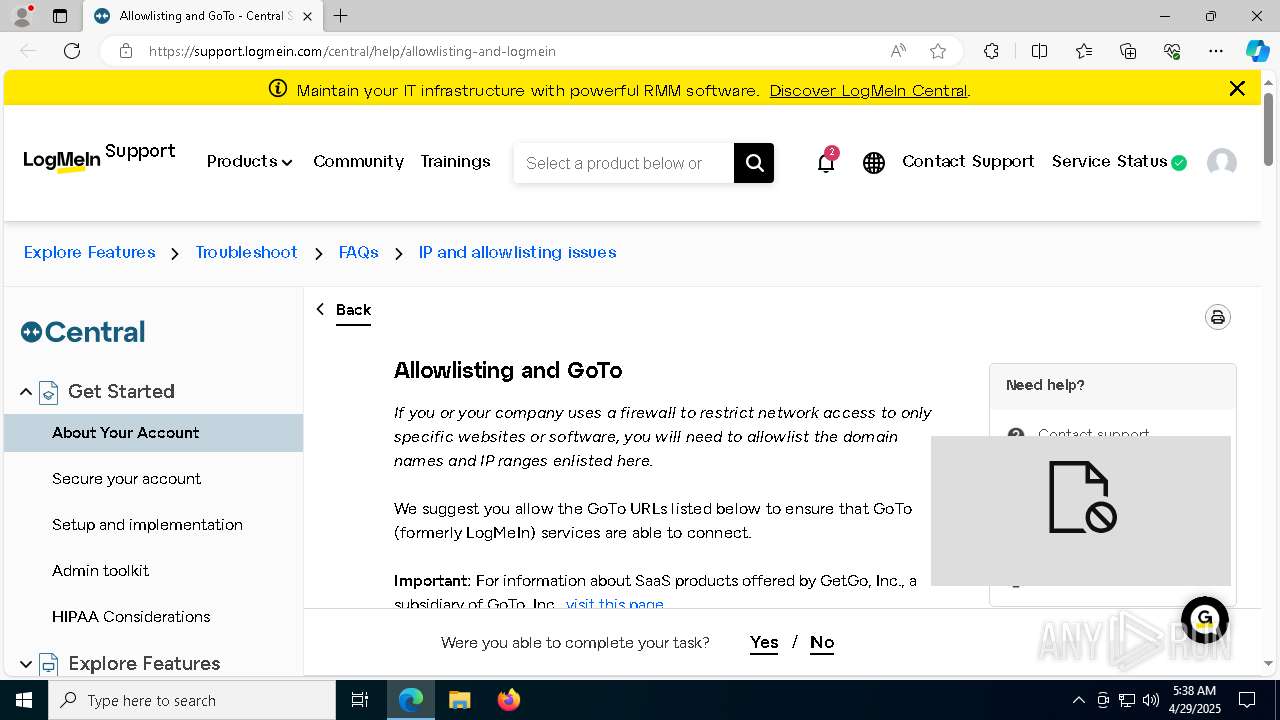Click the Central product logo
Image resolution: width=1280 pixels, height=720 pixels.
pyautogui.click(x=83, y=332)
